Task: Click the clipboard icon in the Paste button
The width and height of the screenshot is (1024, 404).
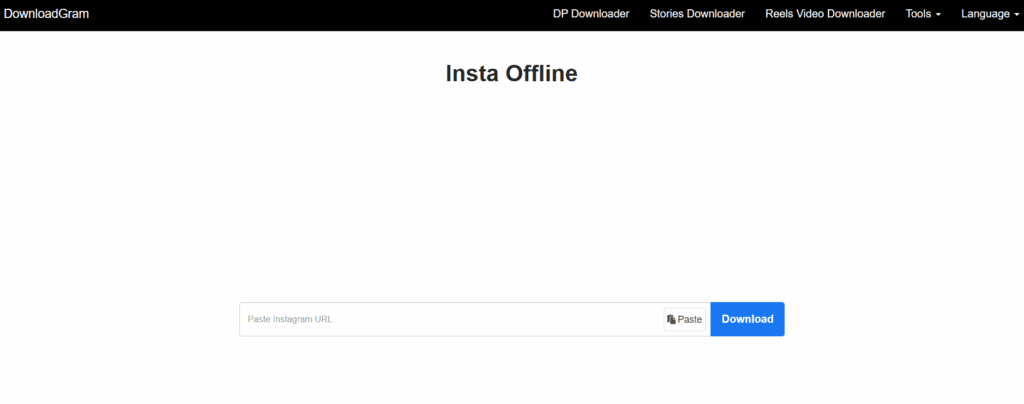Action: [x=671, y=319]
